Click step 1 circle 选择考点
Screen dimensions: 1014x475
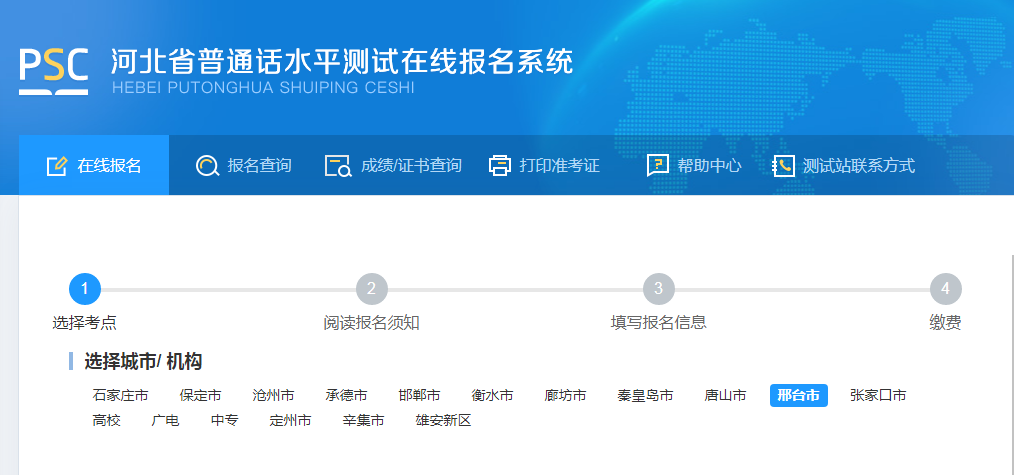[x=85, y=289]
